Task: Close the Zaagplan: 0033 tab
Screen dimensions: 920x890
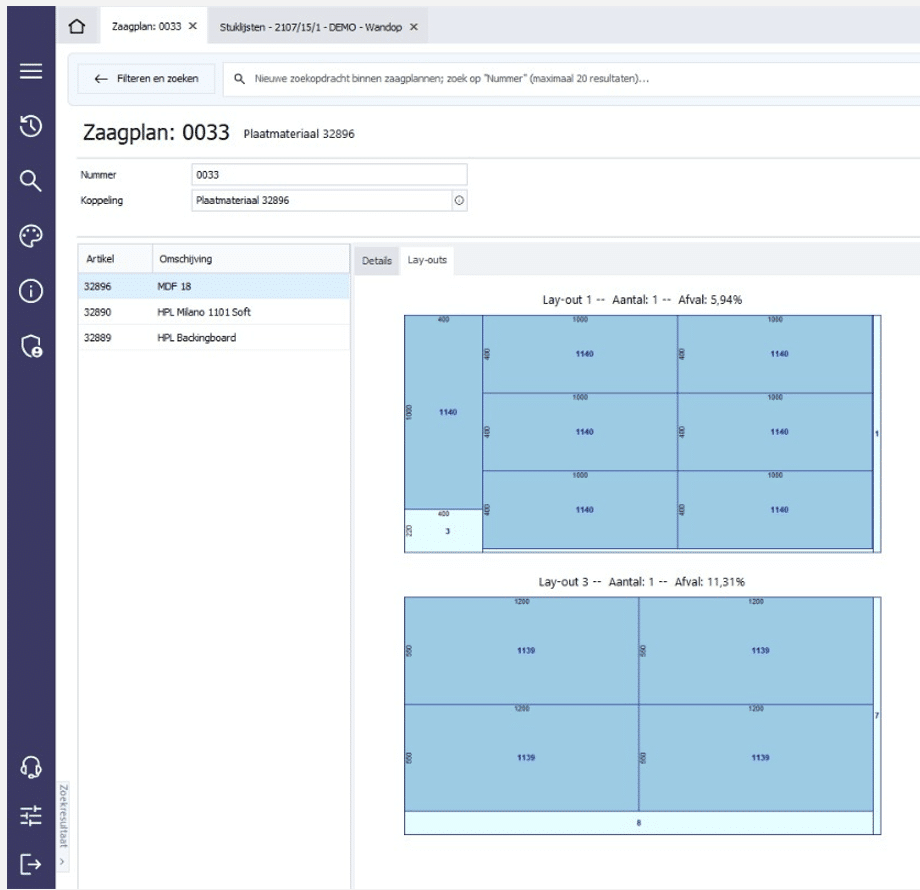Action: (x=193, y=26)
